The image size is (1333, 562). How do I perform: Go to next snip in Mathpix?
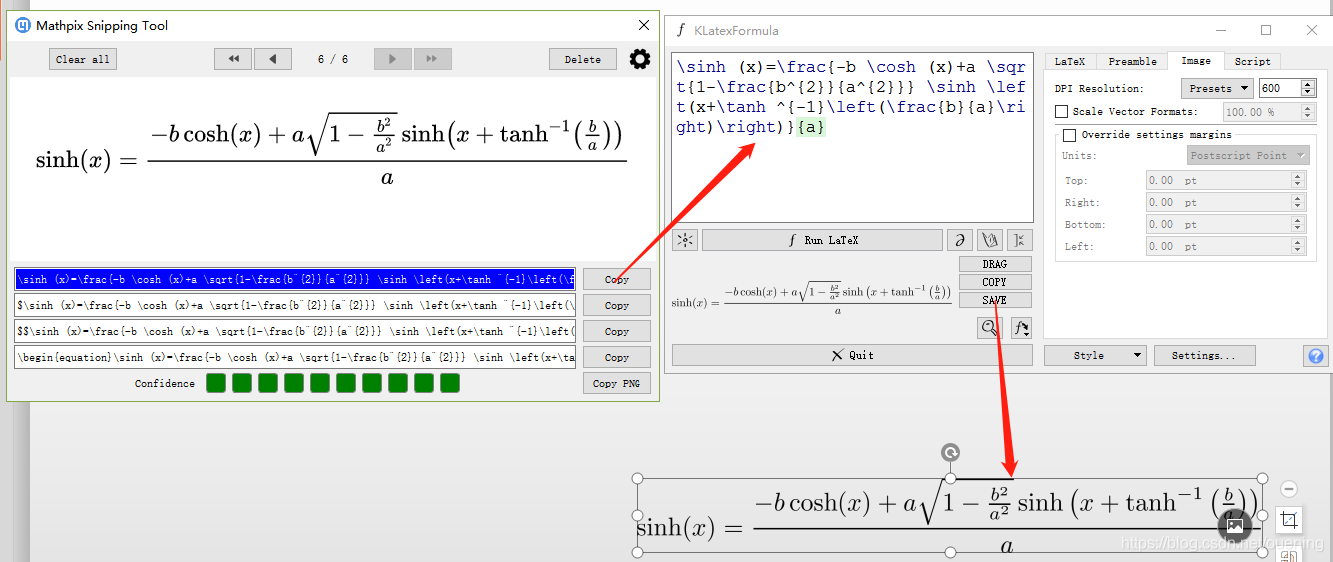coord(393,59)
